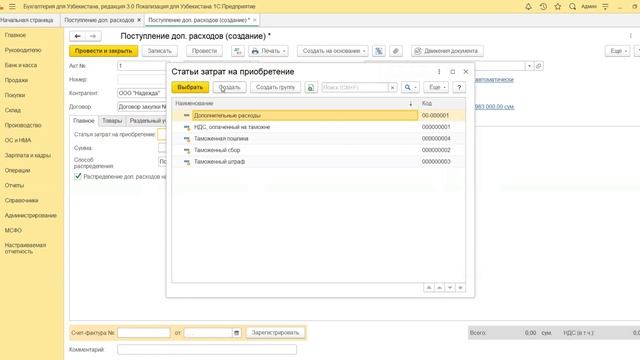Select the Таможенный штраф row
Image resolution: width=640 pixels, height=360 pixels.
pyautogui.click(x=318, y=162)
